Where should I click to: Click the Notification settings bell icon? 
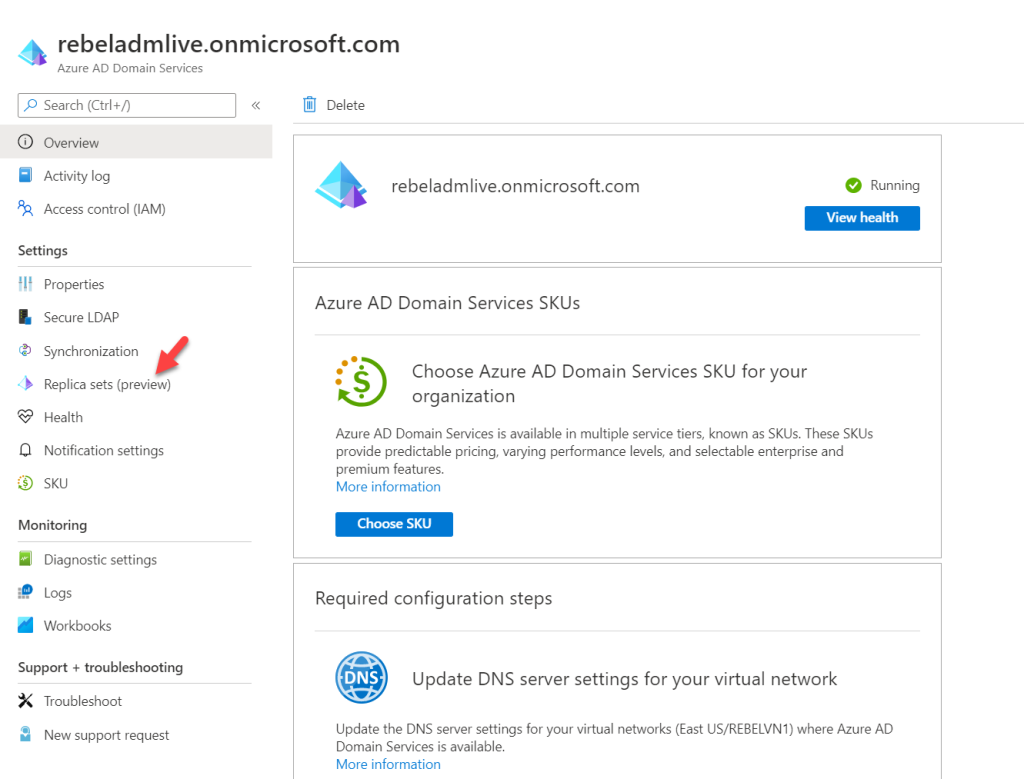point(25,450)
